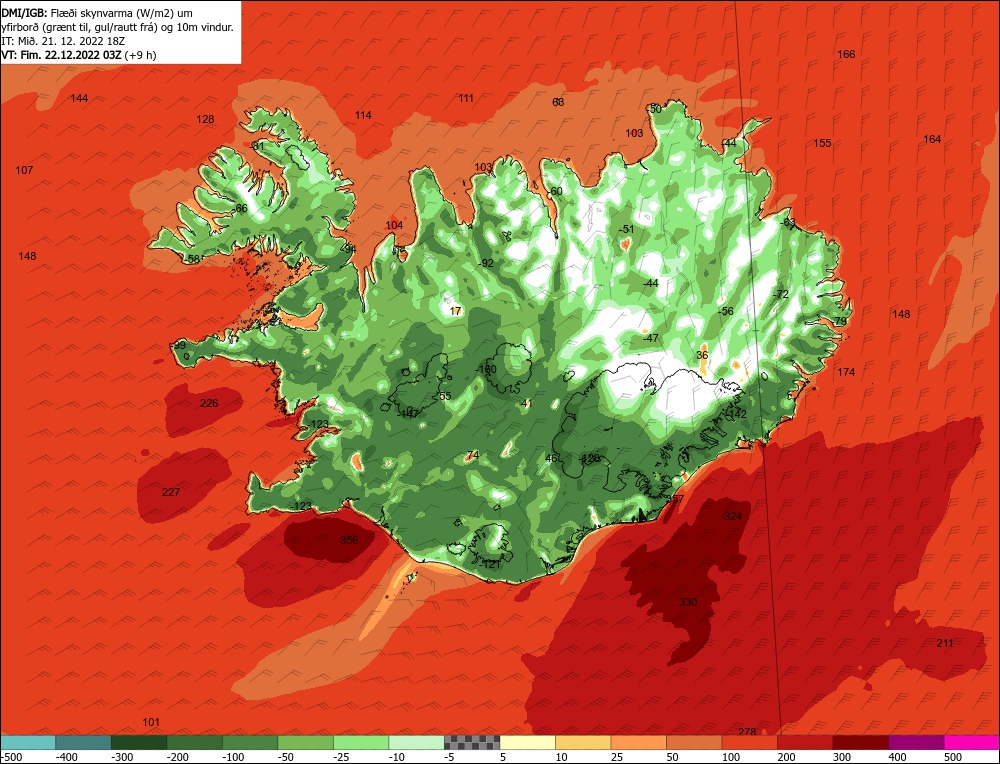Viewport: 1000px width, 764px height.
Task: Click the value 226 west of Iceland
Action: pyautogui.click(x=209, y=403)
